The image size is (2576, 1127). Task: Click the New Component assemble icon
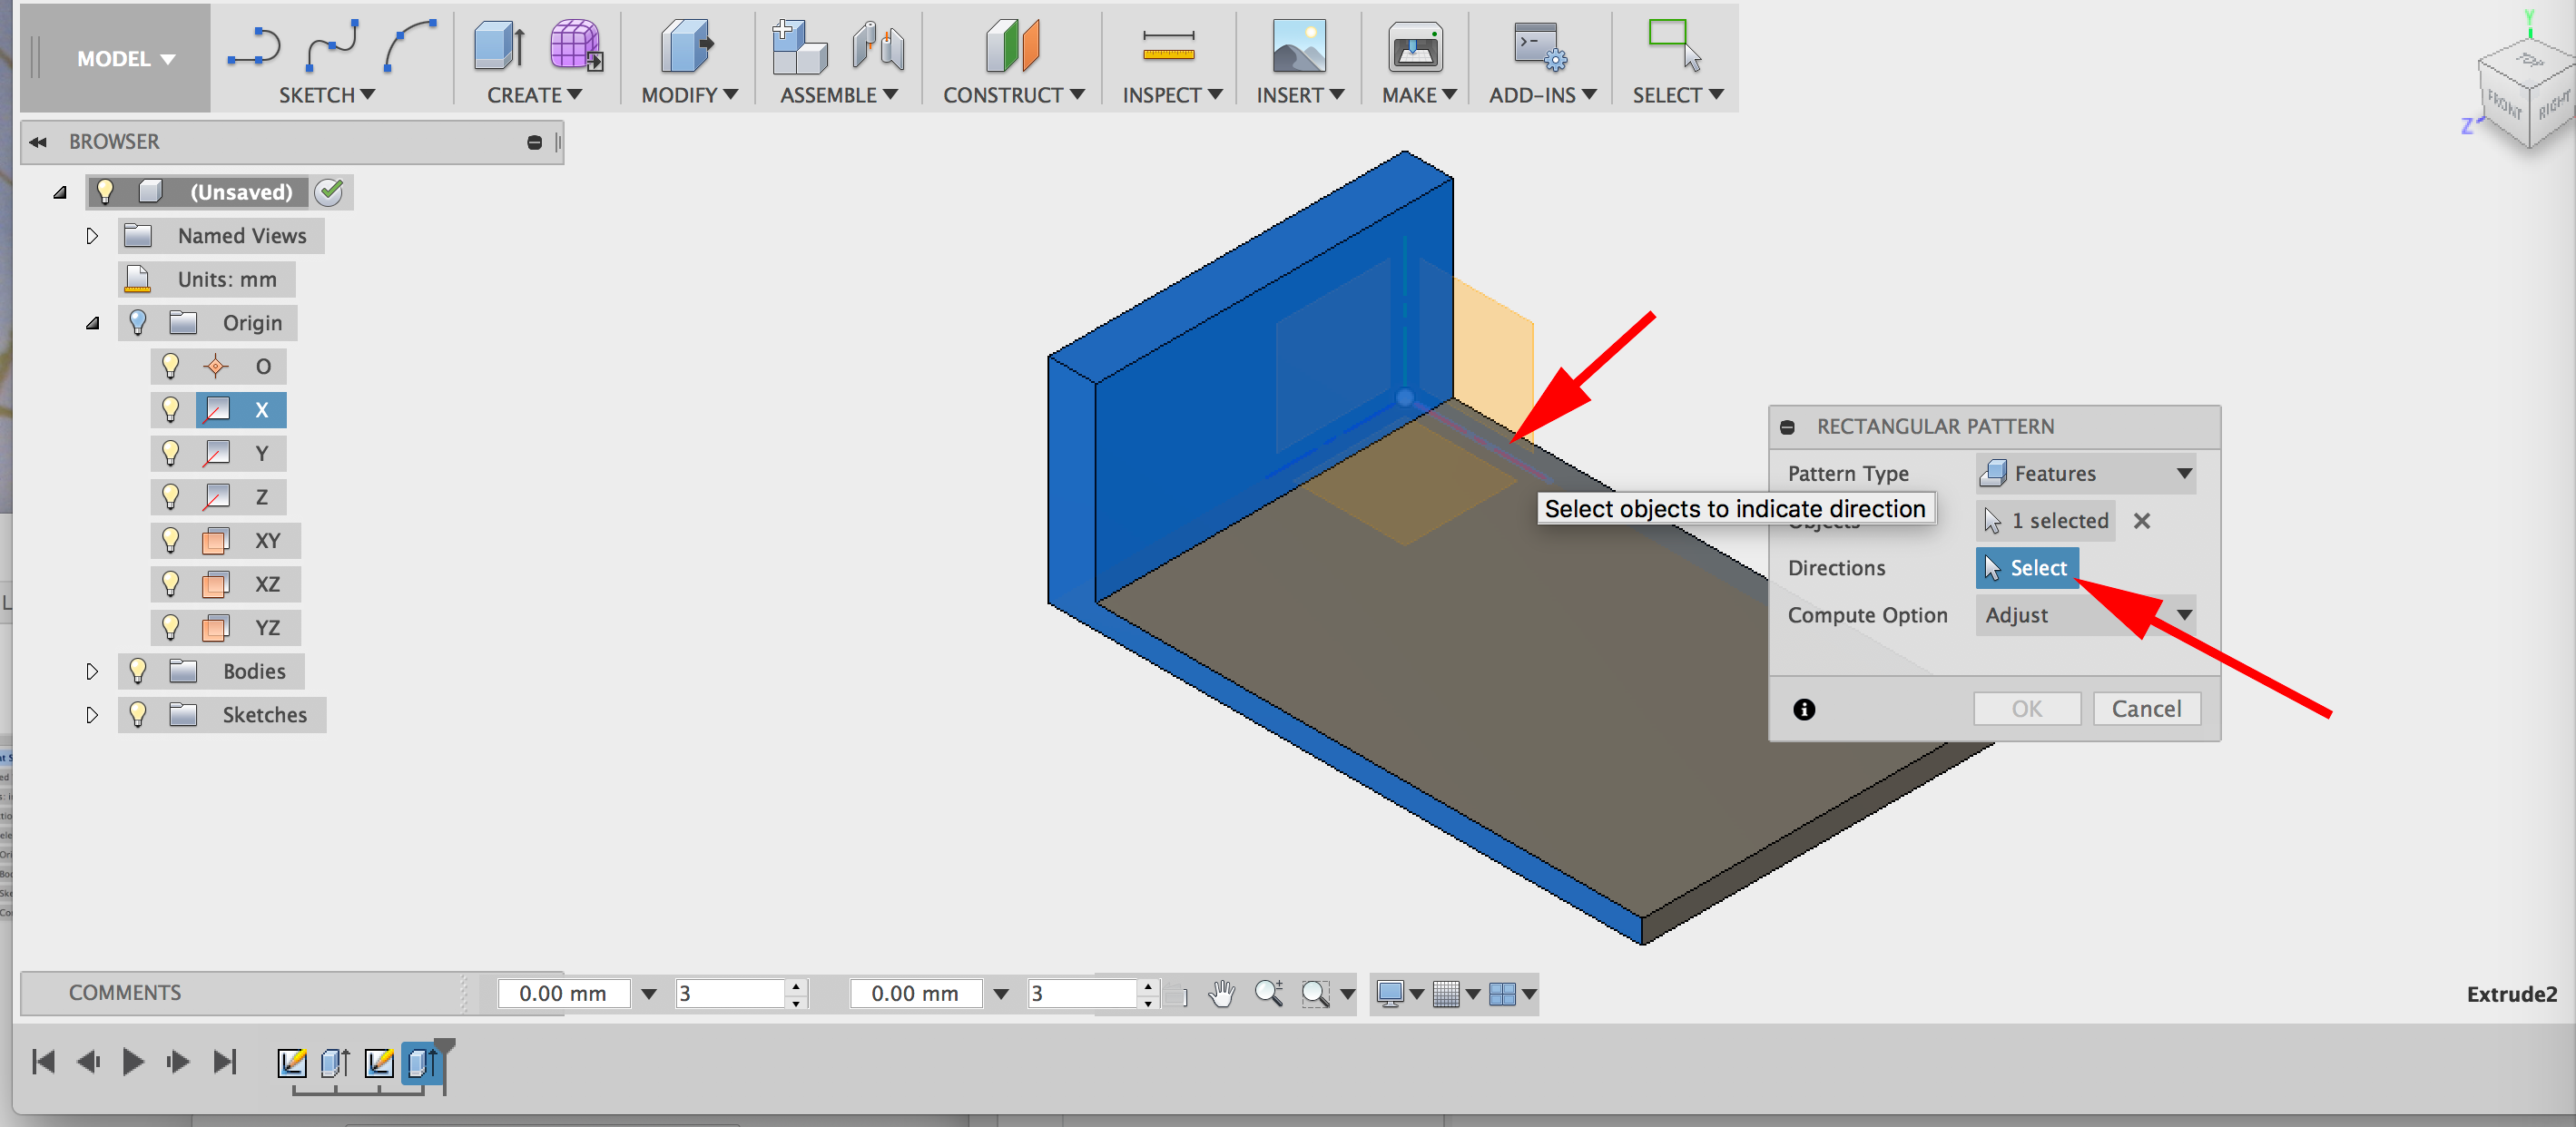click(799, 46)
